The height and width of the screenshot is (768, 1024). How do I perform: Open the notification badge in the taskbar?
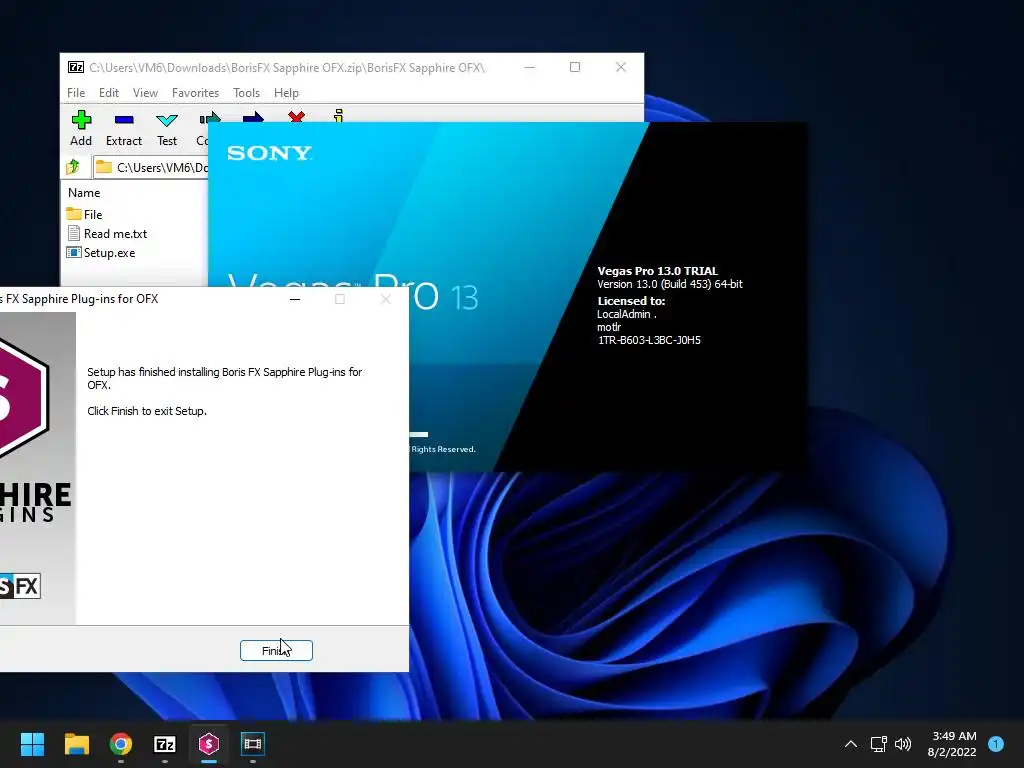point(996,744)
